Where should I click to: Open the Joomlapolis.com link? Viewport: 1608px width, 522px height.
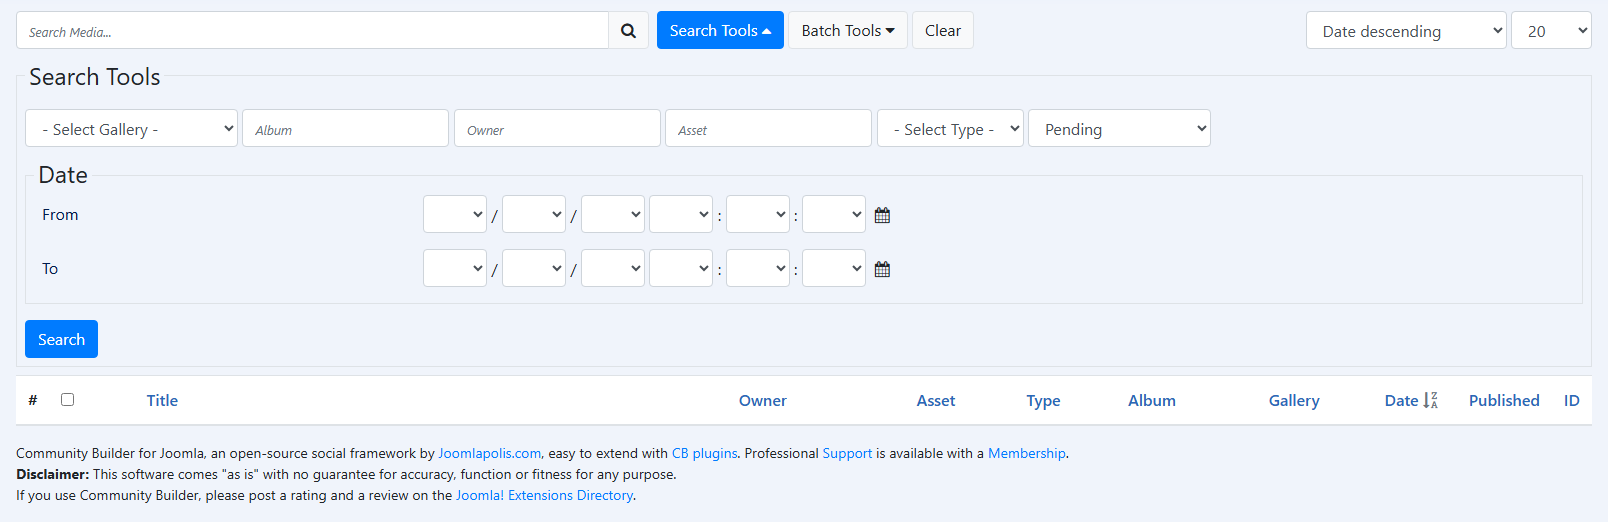(489, 453)
